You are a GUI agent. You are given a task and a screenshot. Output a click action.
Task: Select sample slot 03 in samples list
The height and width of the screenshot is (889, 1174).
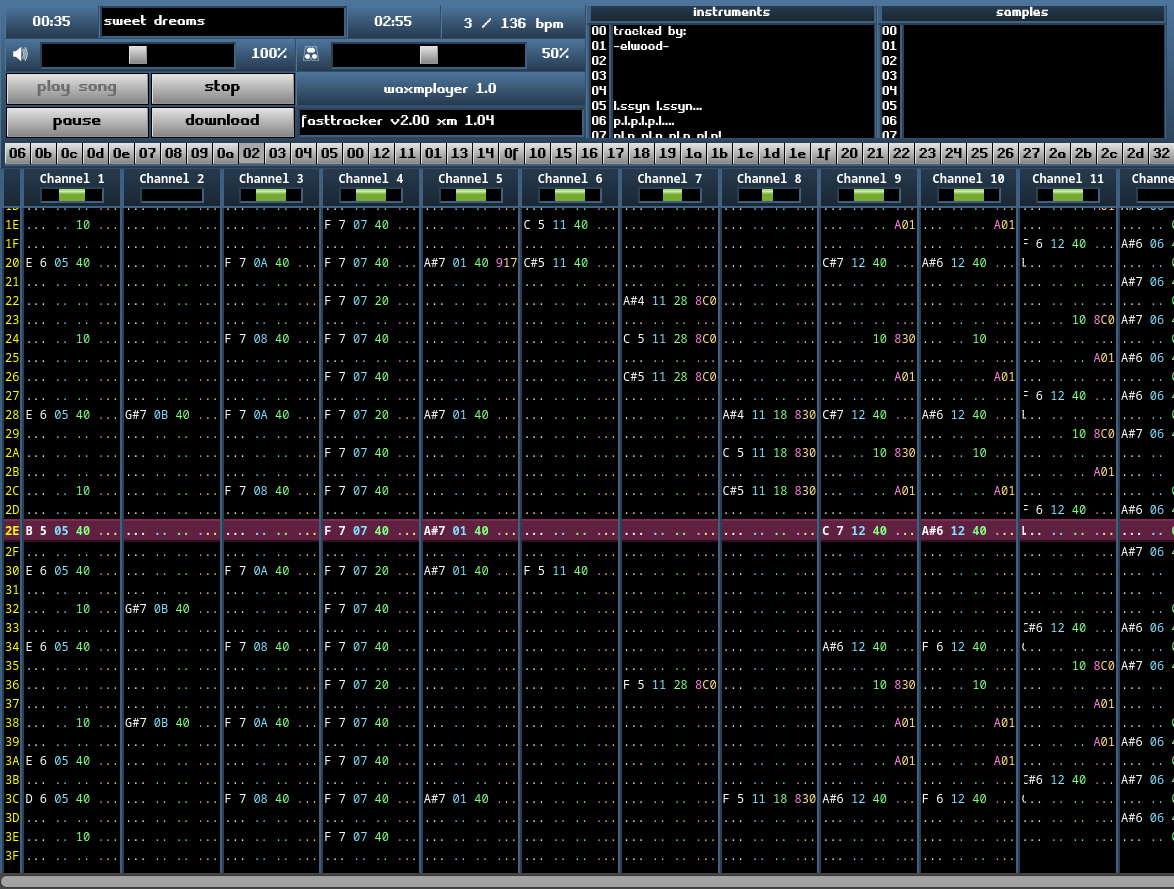click(x=1022, y=76)
